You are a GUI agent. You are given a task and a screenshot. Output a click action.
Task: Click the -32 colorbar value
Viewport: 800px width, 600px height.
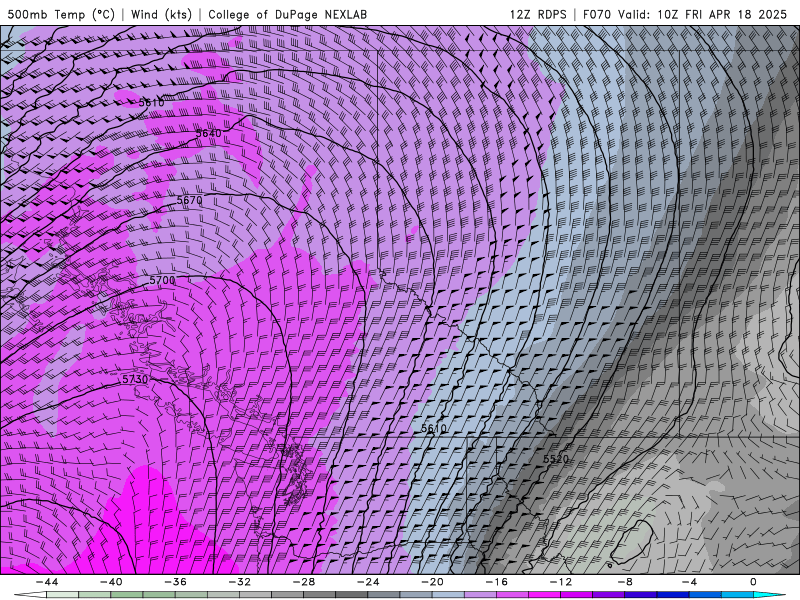tap(239, 582)
